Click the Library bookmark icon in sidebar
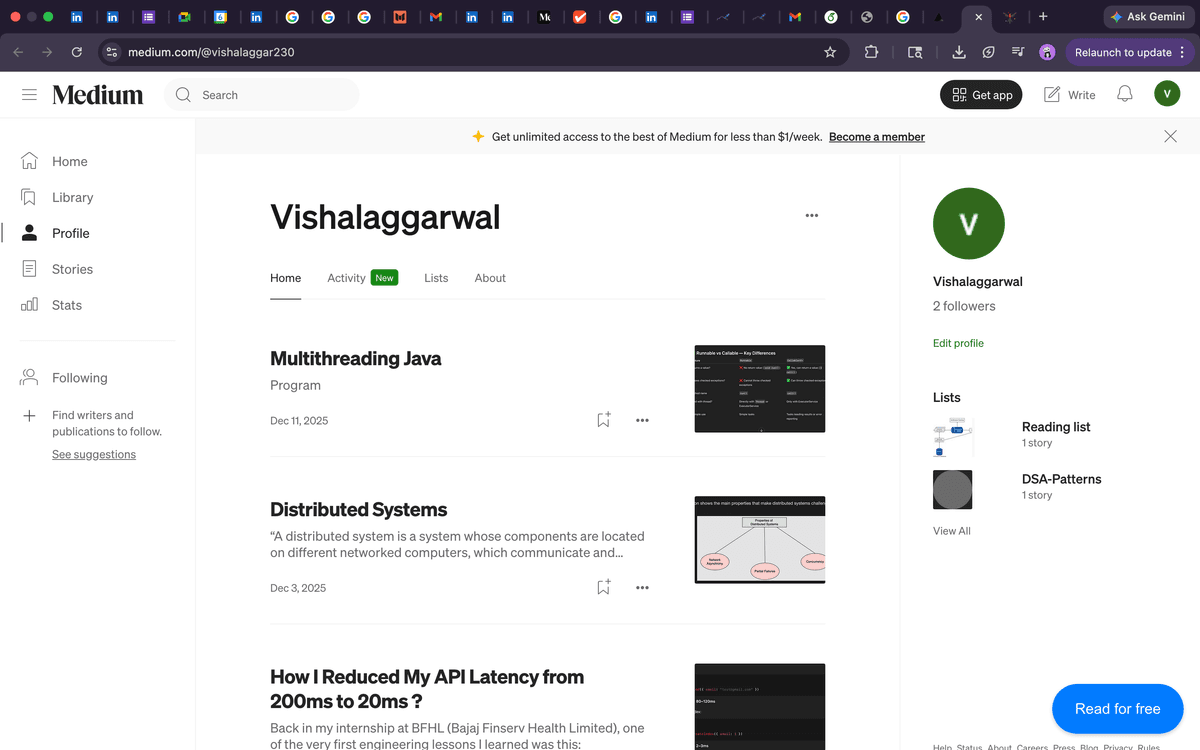The width and height of the screenshot is (1200, 750). pos(29,197)
